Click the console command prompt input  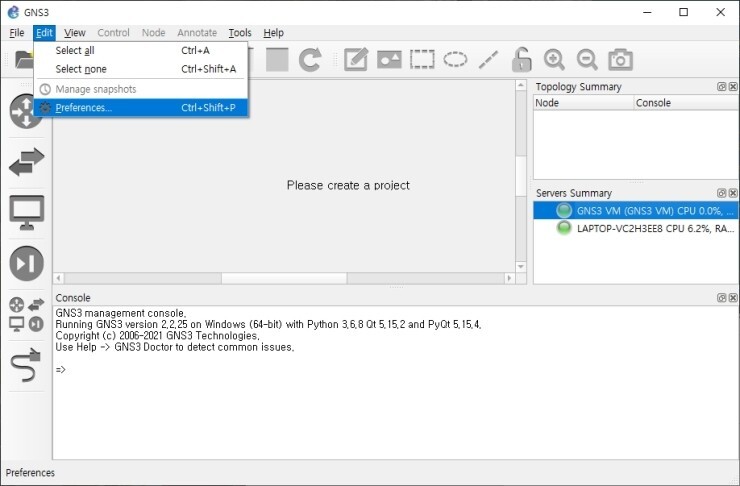[60, 369]
